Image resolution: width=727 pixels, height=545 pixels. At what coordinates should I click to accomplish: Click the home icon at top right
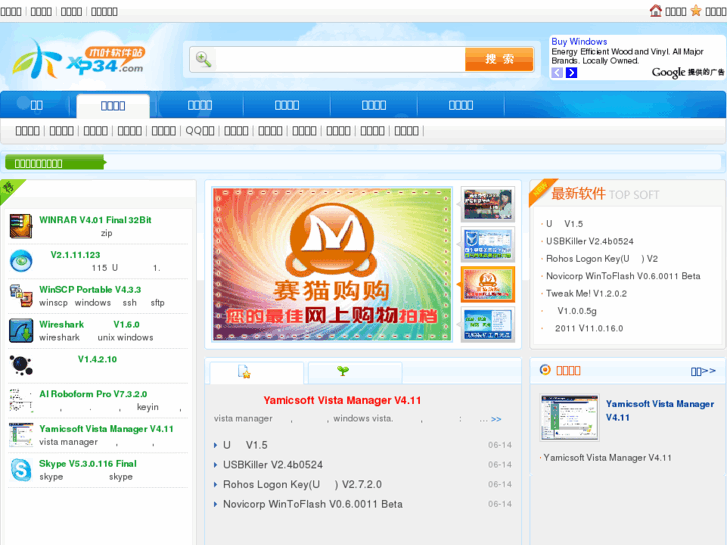click(656, 10)
